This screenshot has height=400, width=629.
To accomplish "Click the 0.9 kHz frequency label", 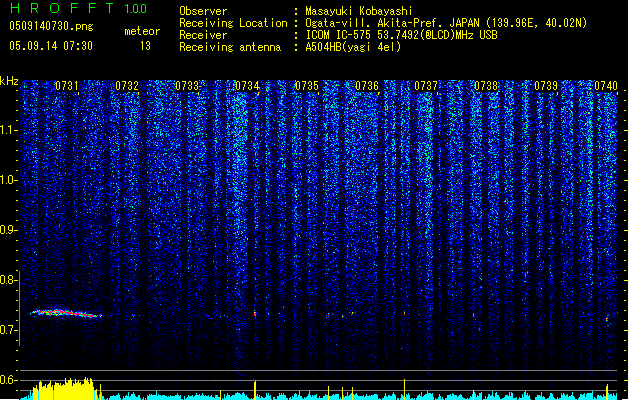I will (8, 230).
